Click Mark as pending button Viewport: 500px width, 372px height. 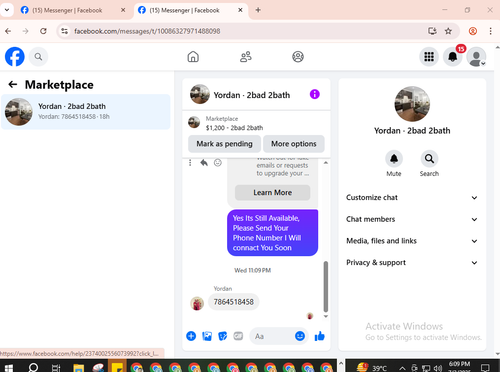tap(224, 144)
